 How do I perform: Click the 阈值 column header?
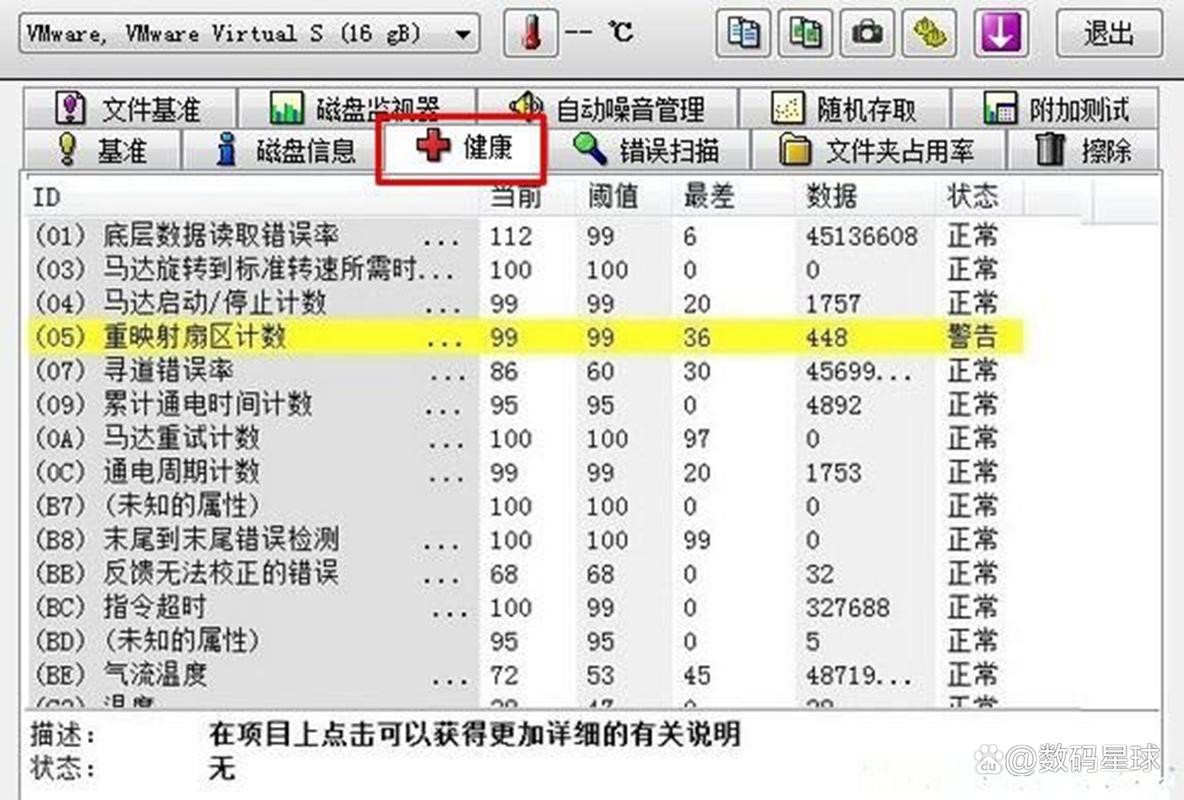pos(624,197)
